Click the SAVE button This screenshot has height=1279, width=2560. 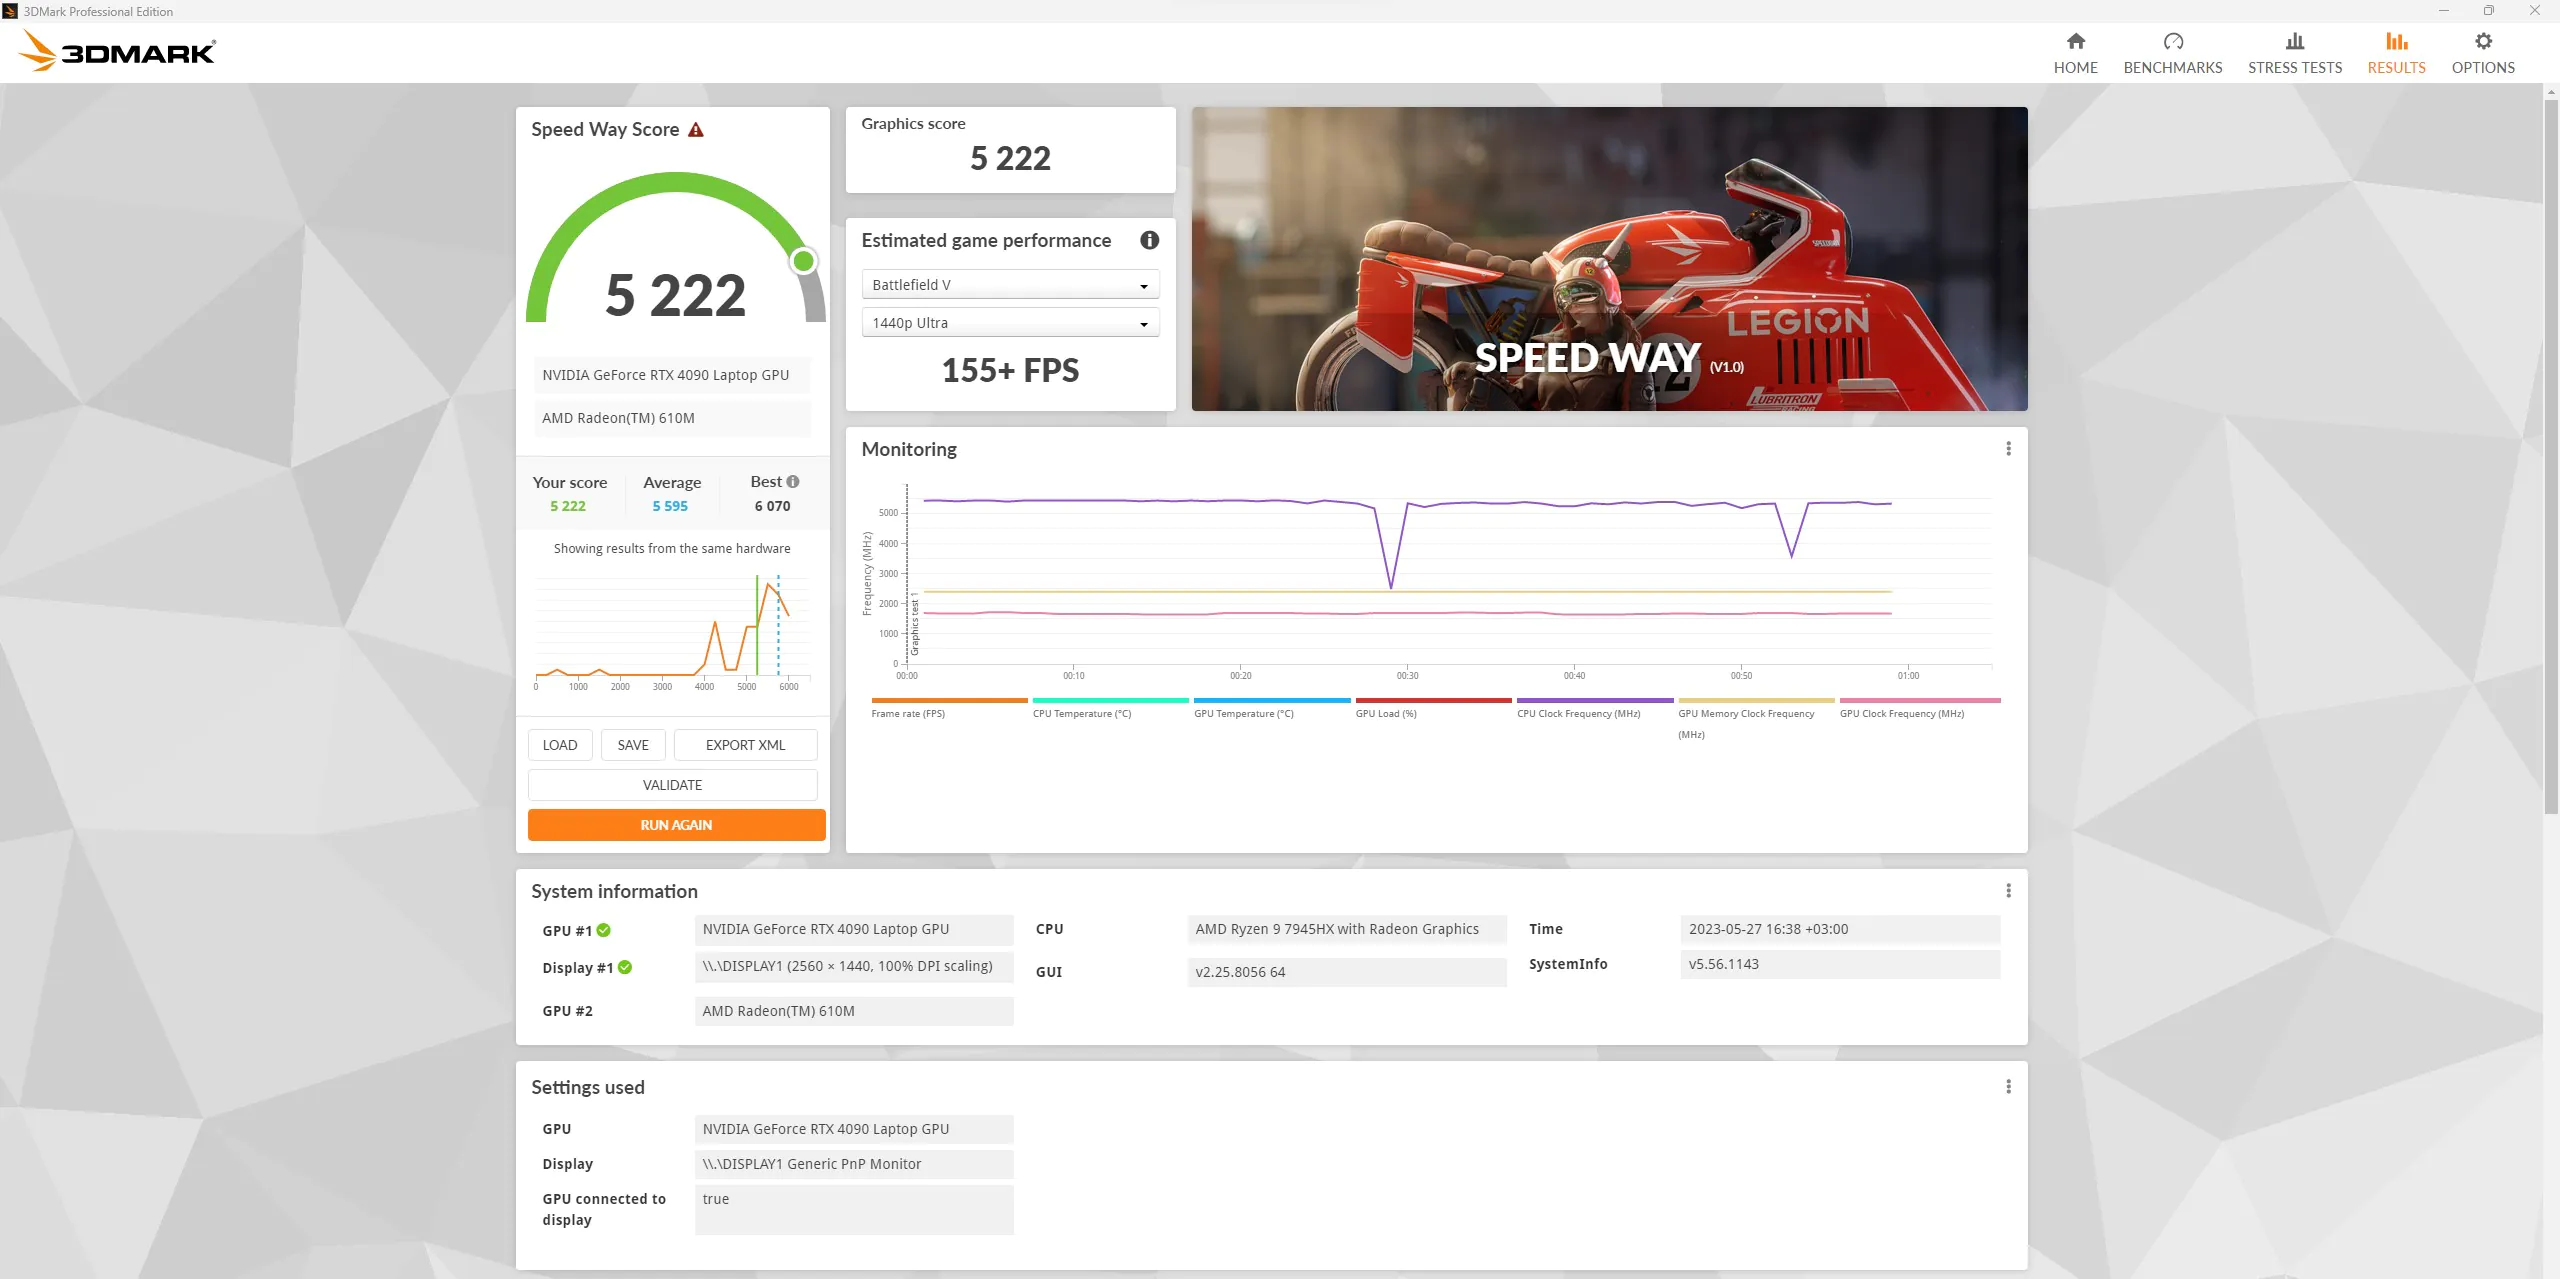click(x=633, y=745)
